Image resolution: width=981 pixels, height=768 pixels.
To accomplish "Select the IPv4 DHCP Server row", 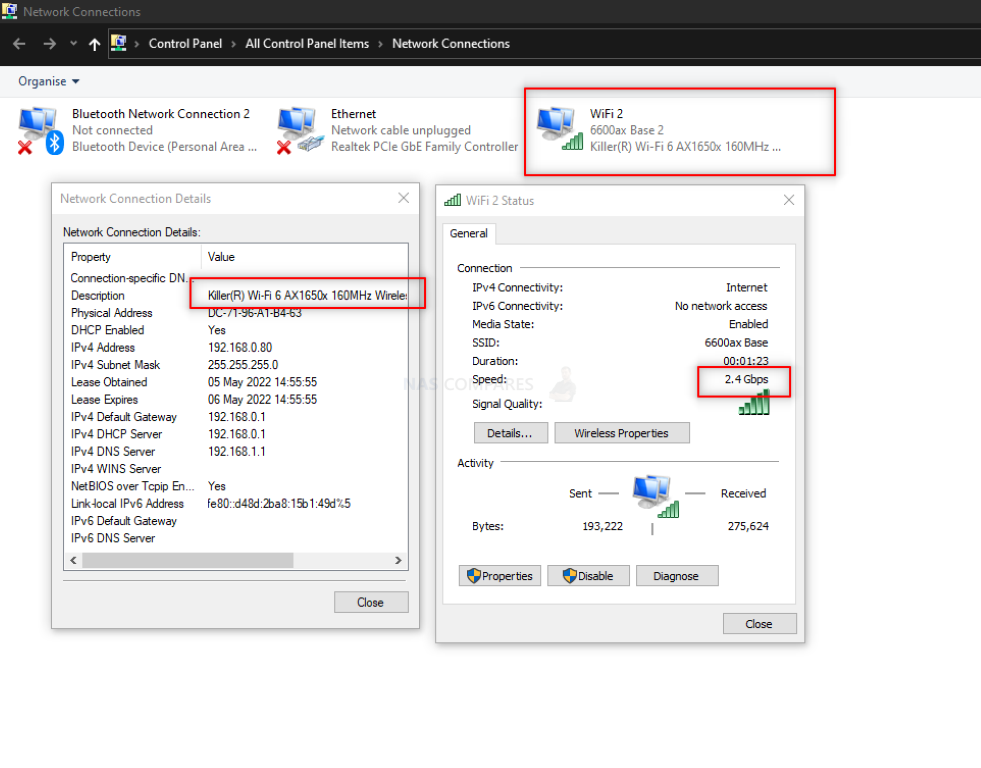I will pyautogui.click(x=238, y=434).
